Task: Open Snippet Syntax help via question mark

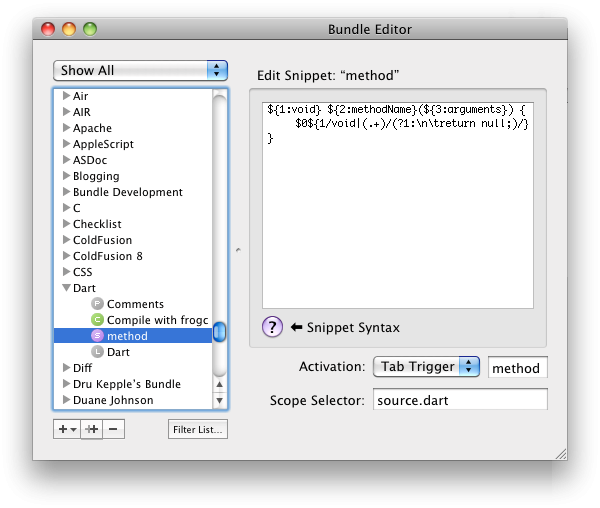Action: point(272,327)
